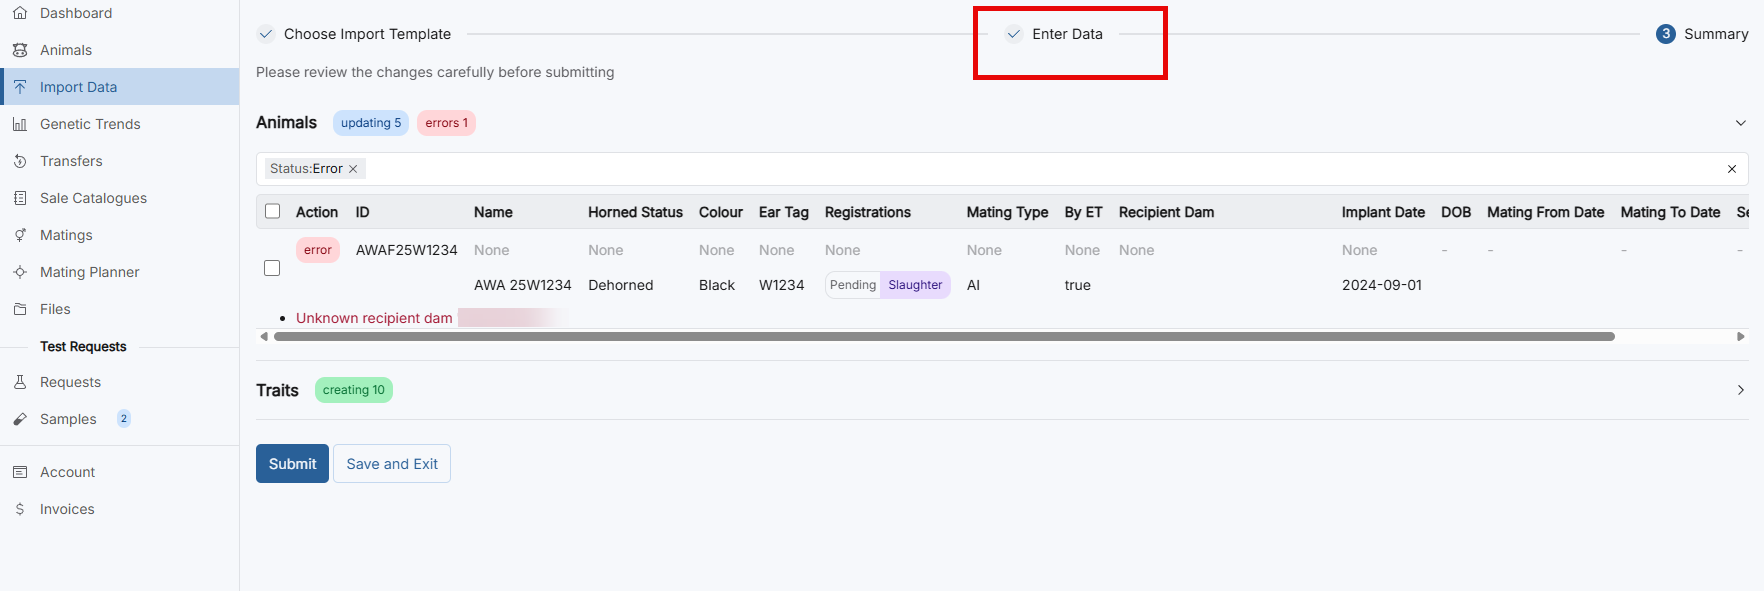Click Save and Exit button

pyautogui.click(x=392, y=464)
